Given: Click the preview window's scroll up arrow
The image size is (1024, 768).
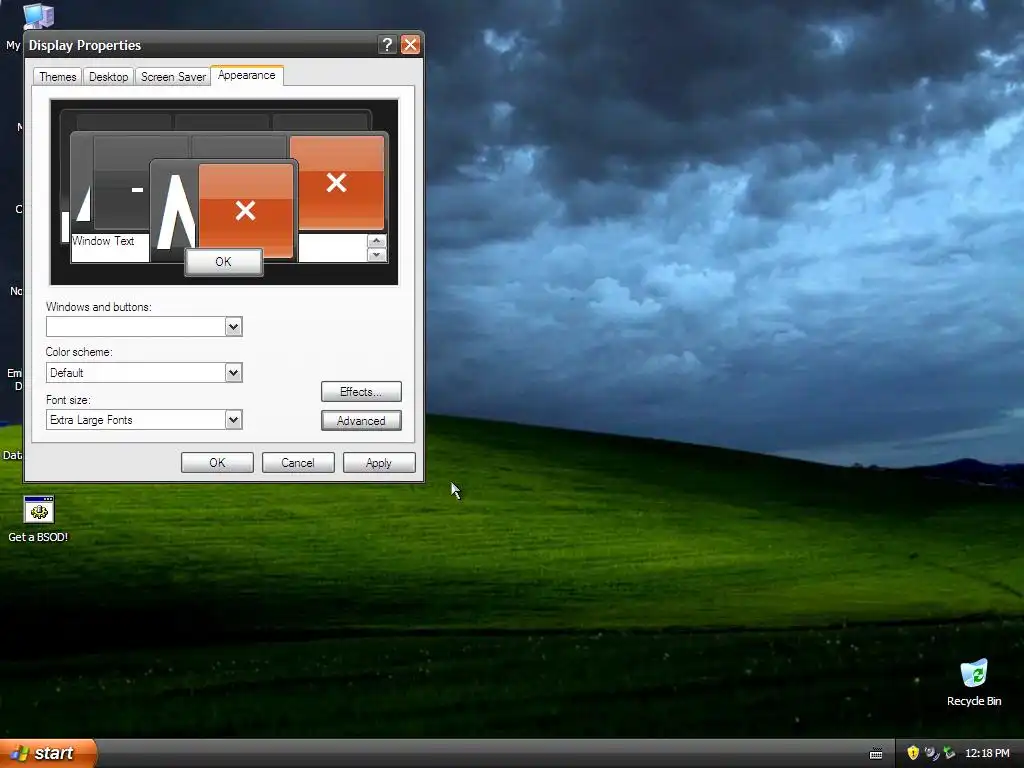Looking at the screenshot, I should point(376,241).
